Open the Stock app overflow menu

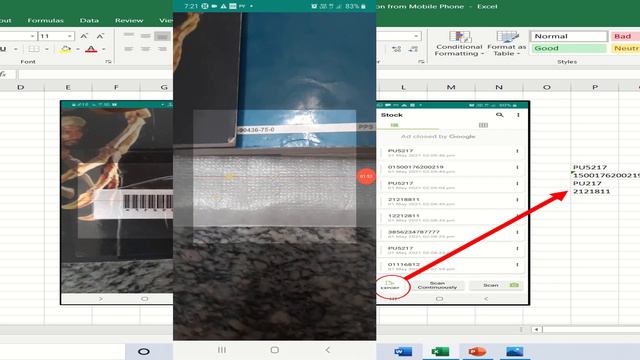[518, 115]
